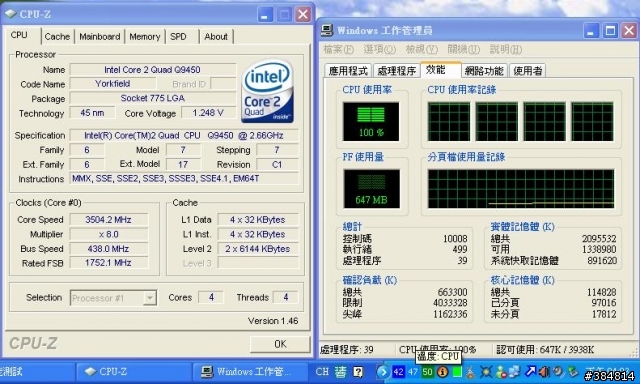This screenshot has height=384, width=640.
Task: Click the messenger user tray icon
Action: [501, 372]
